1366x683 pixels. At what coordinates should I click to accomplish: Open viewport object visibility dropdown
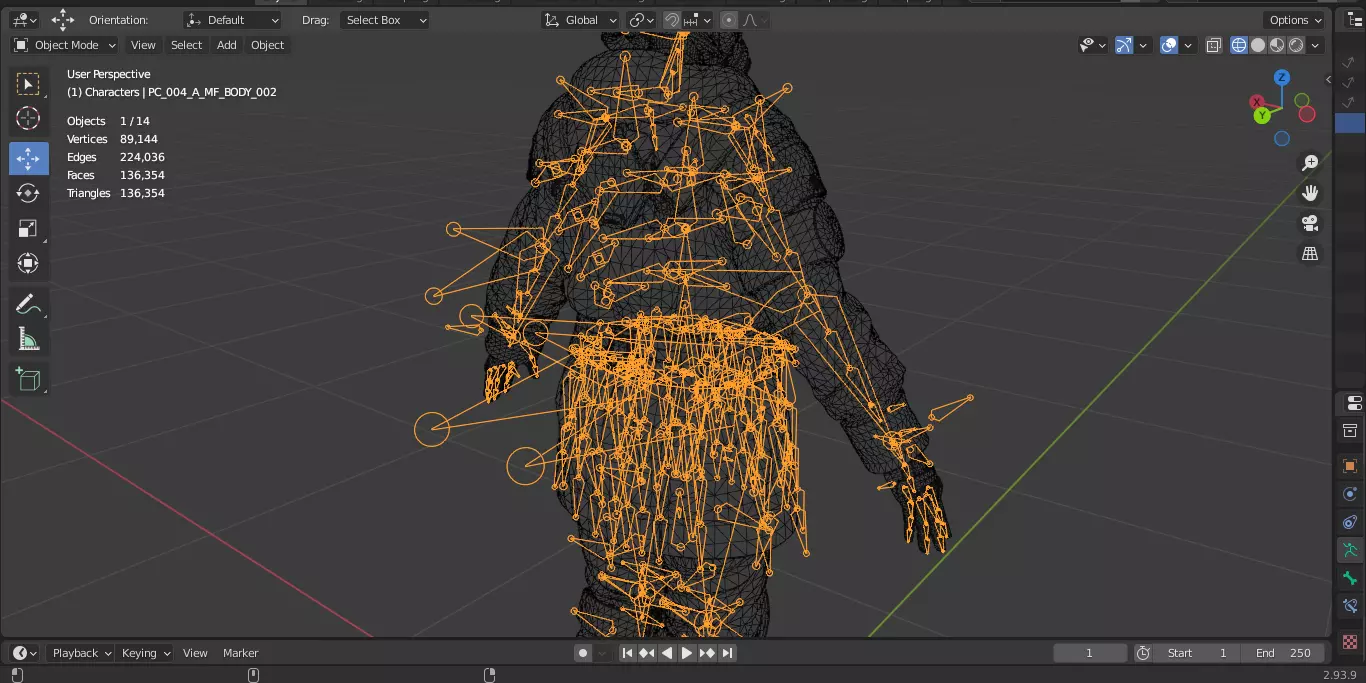[1092, 45]
